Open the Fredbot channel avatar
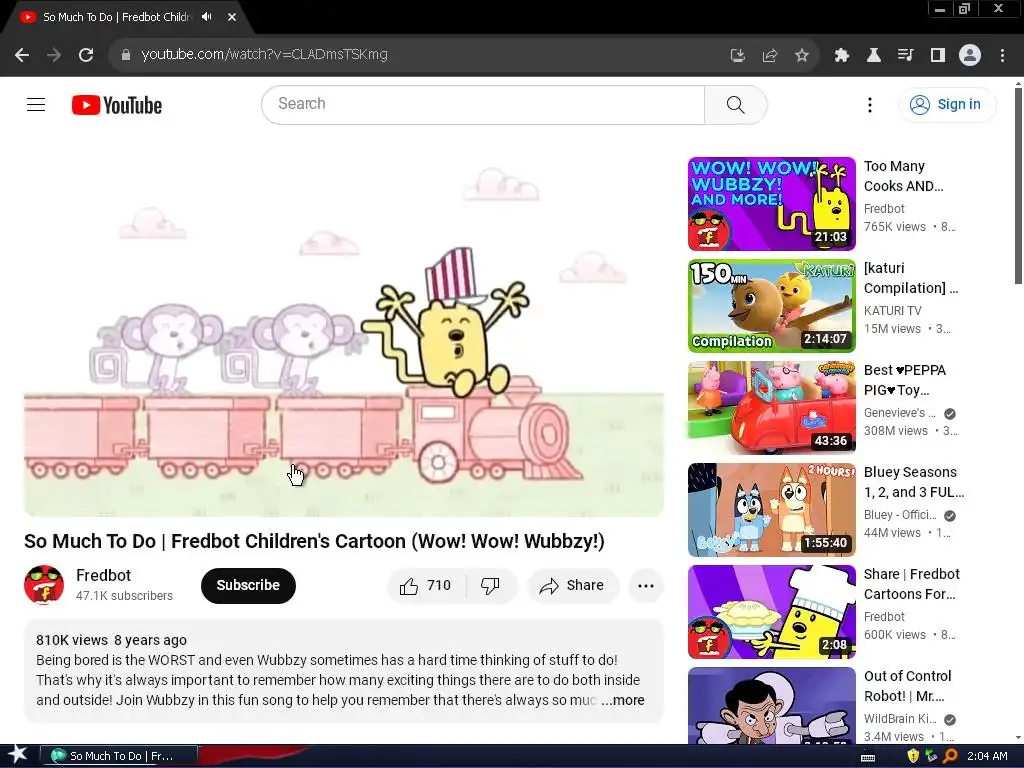The height and width of the screenshot is (768, 1024). 44,584
